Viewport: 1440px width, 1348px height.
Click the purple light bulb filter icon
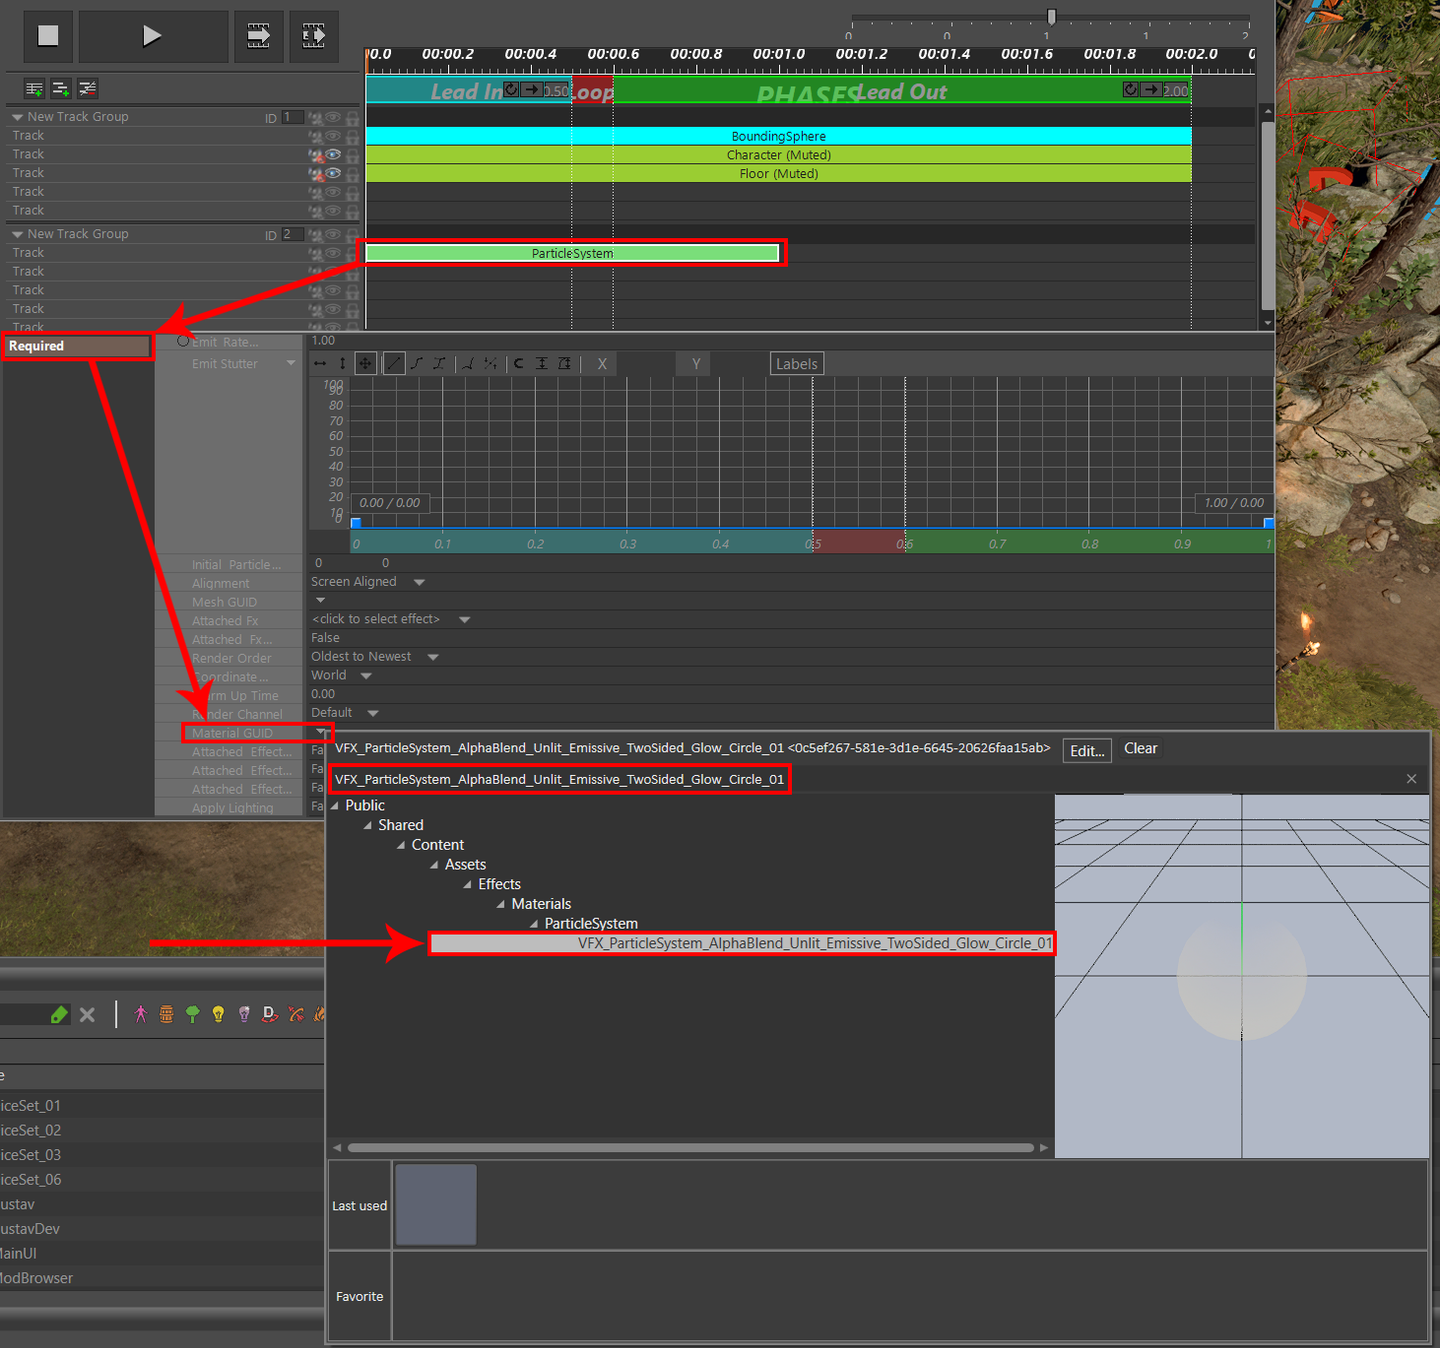[244, 1014]
